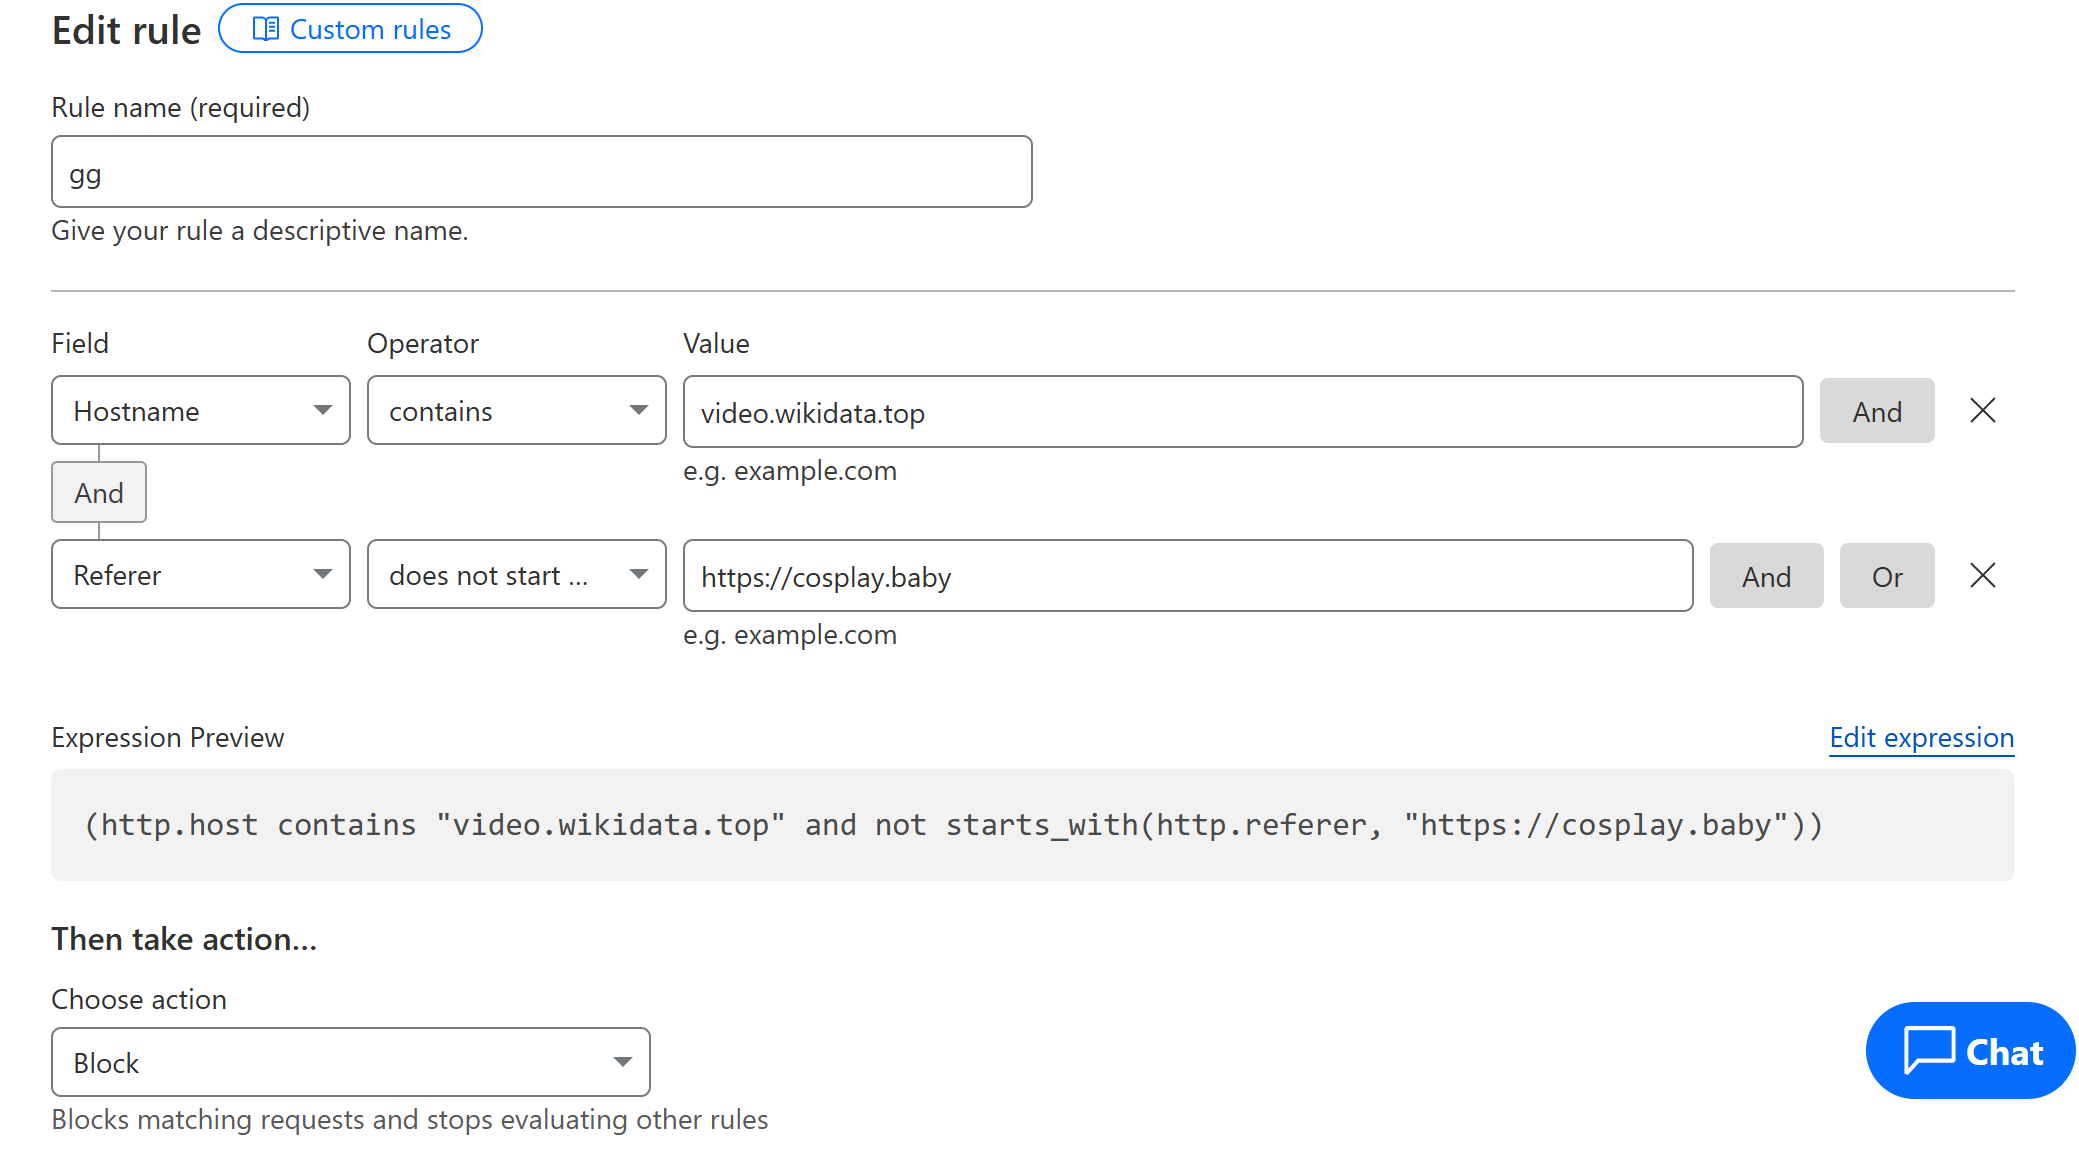2079x1168 pixels.
Task: Open the contains operator dropdown
Action: 516,411
